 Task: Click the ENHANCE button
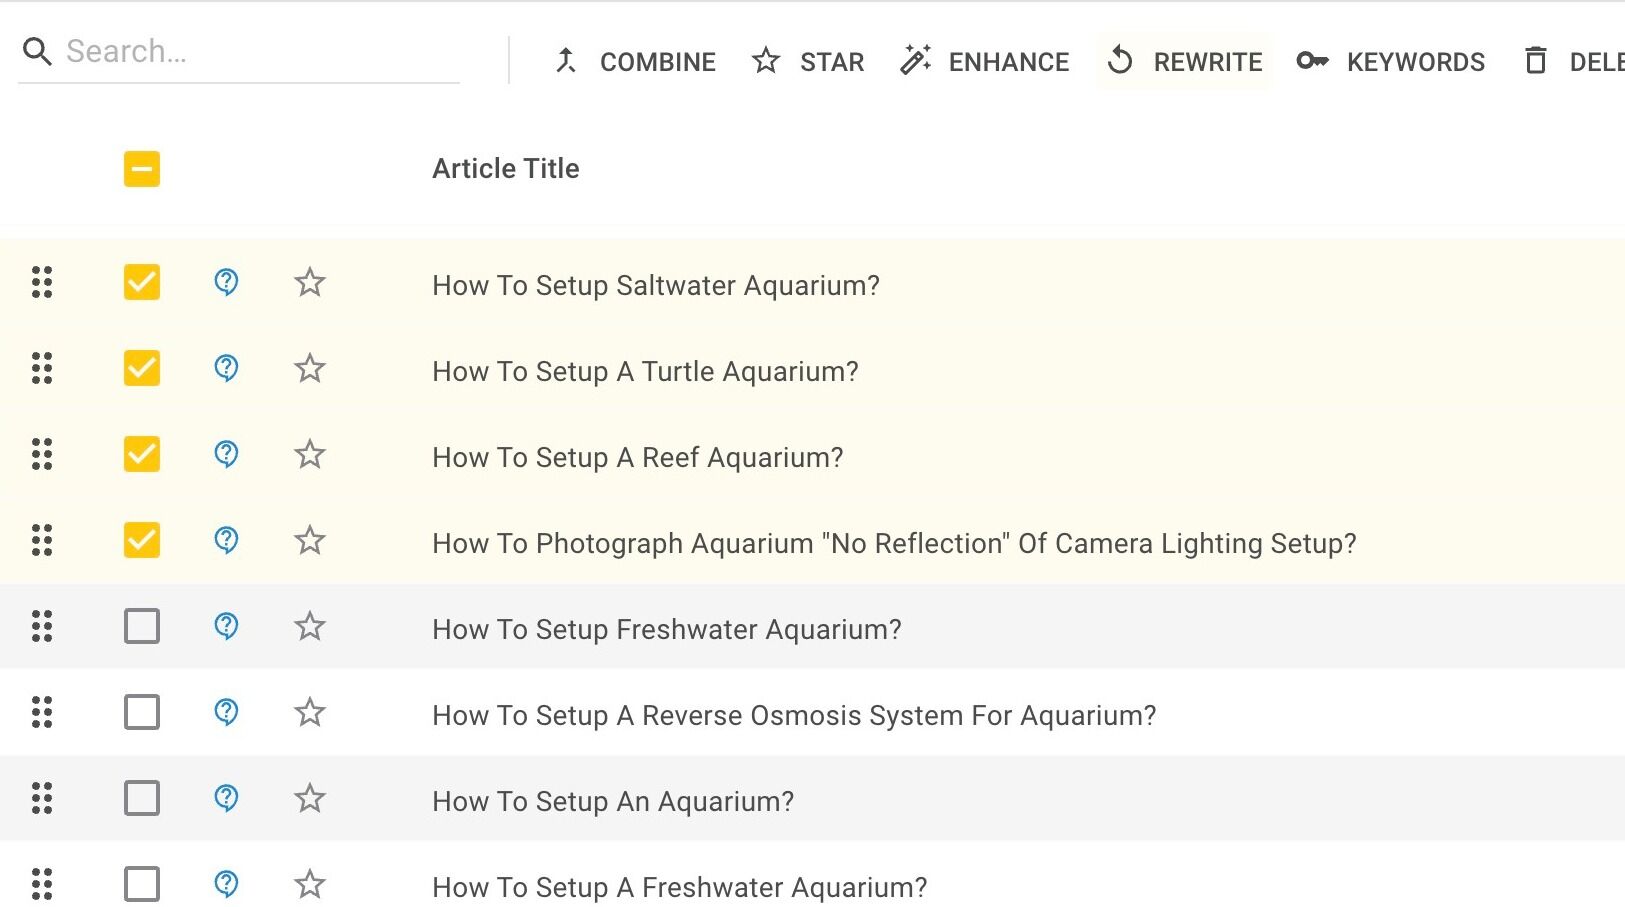pyautogui.click(x=985, y=62)
